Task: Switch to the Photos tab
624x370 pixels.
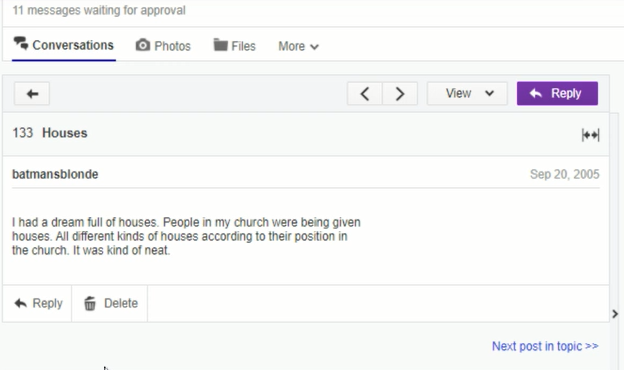Action: click(x=163, y=46)
